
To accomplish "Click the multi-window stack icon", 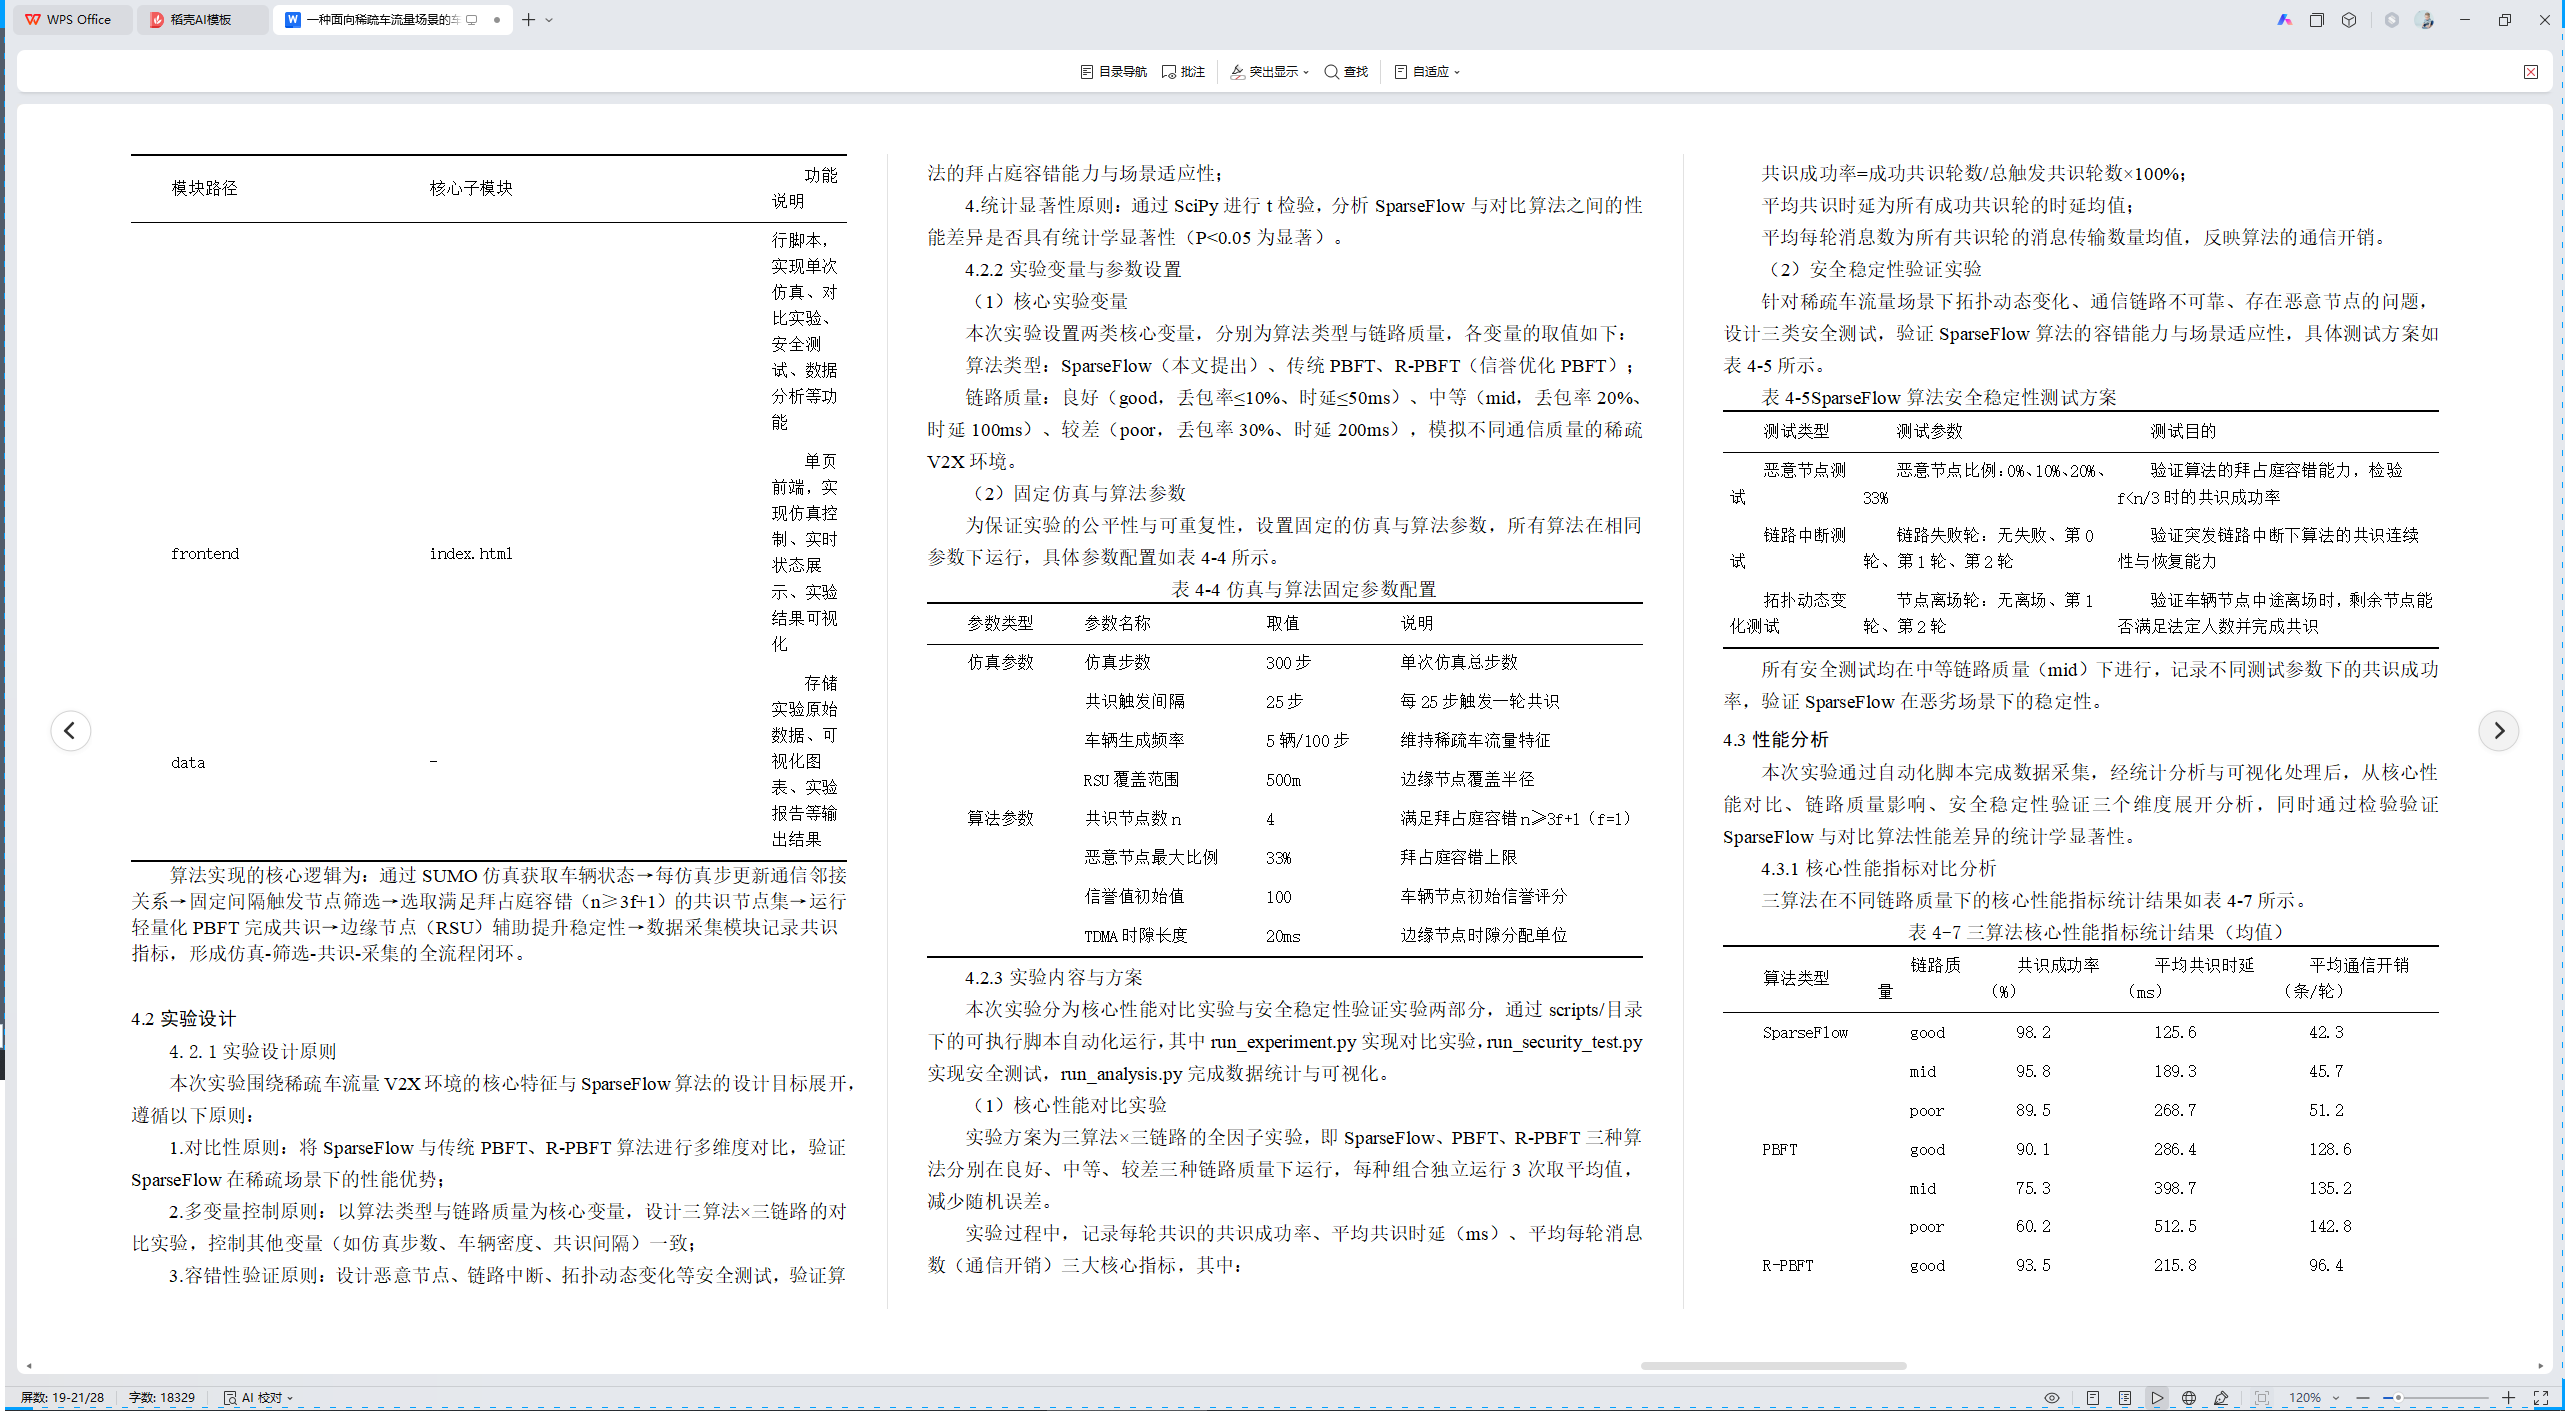I will pyautogui.click(x=2317, y=20).
